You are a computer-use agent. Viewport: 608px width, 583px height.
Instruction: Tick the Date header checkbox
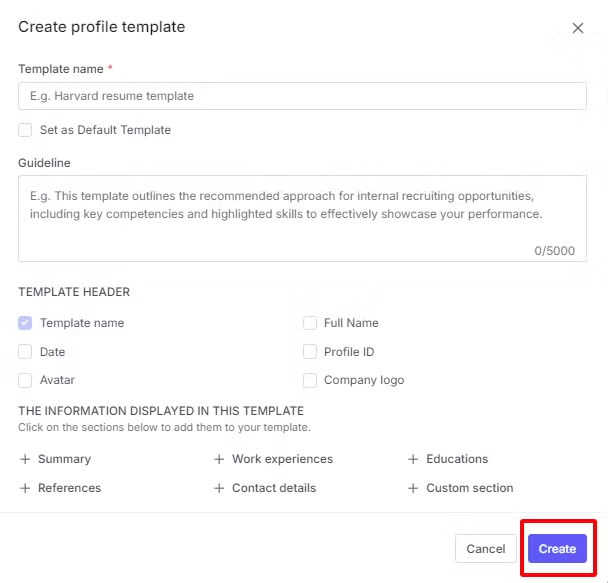click(25, 352)
